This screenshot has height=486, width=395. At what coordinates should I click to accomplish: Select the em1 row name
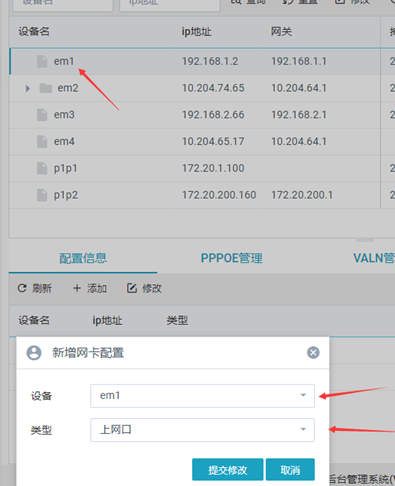tap(64, 61)
